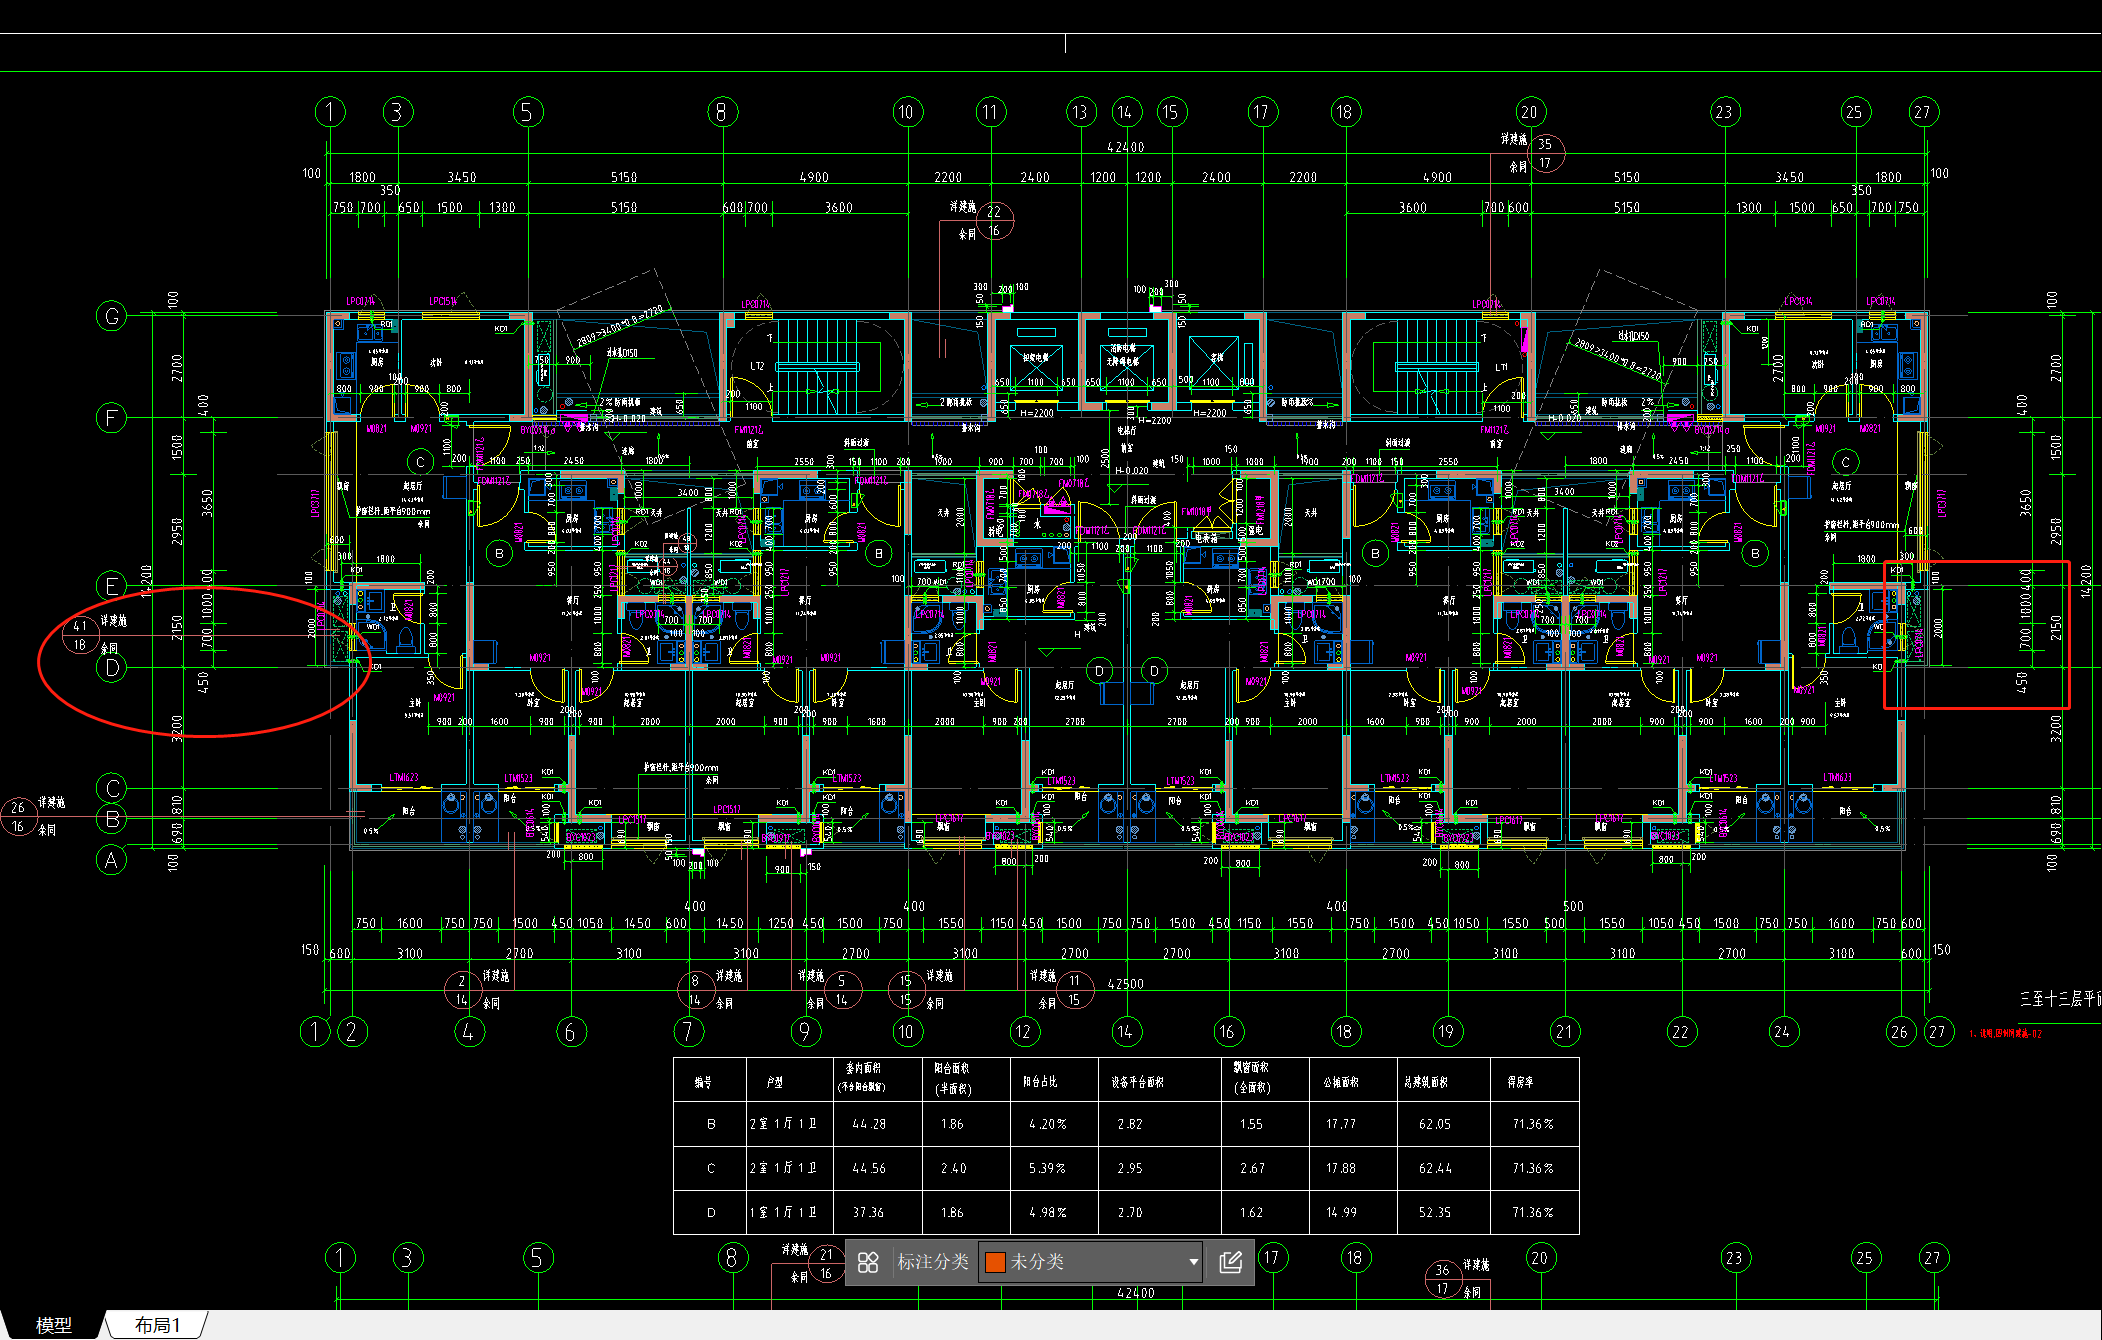Click table header 编号
The width and height of the screenshot is (2102, 1340).
tap(703, 1082)
